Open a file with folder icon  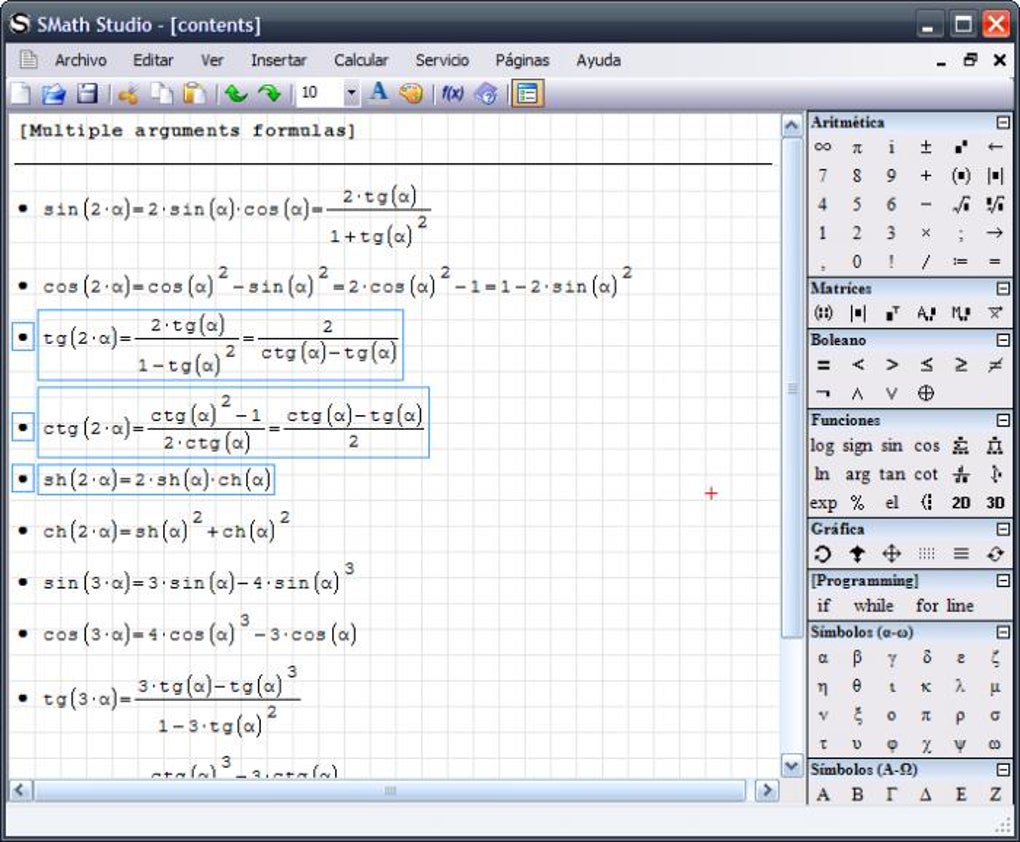[x=53, y=94]
